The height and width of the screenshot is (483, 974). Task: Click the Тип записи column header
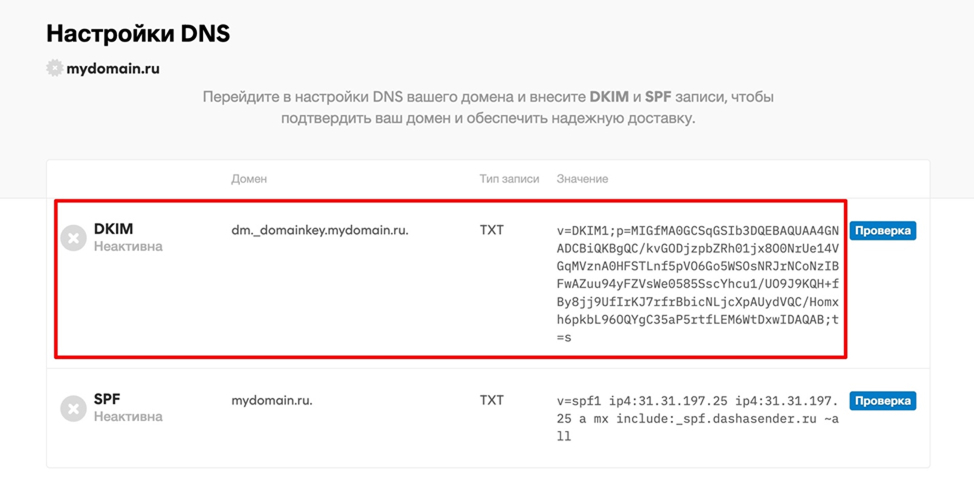pyautogui.click(x=511, y=179)
